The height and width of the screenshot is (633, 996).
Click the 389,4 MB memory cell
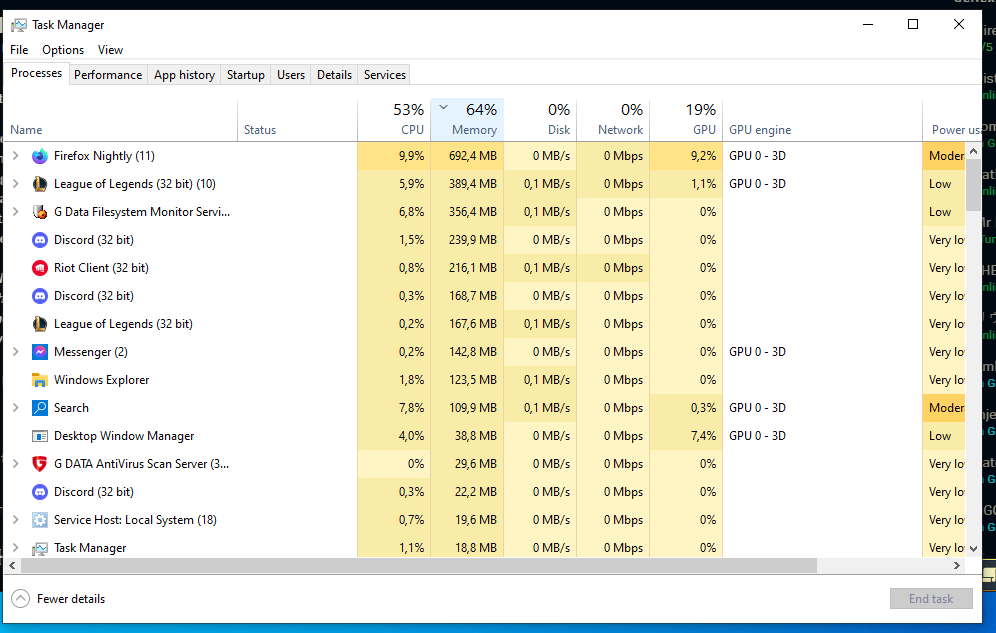click(467, 183)
